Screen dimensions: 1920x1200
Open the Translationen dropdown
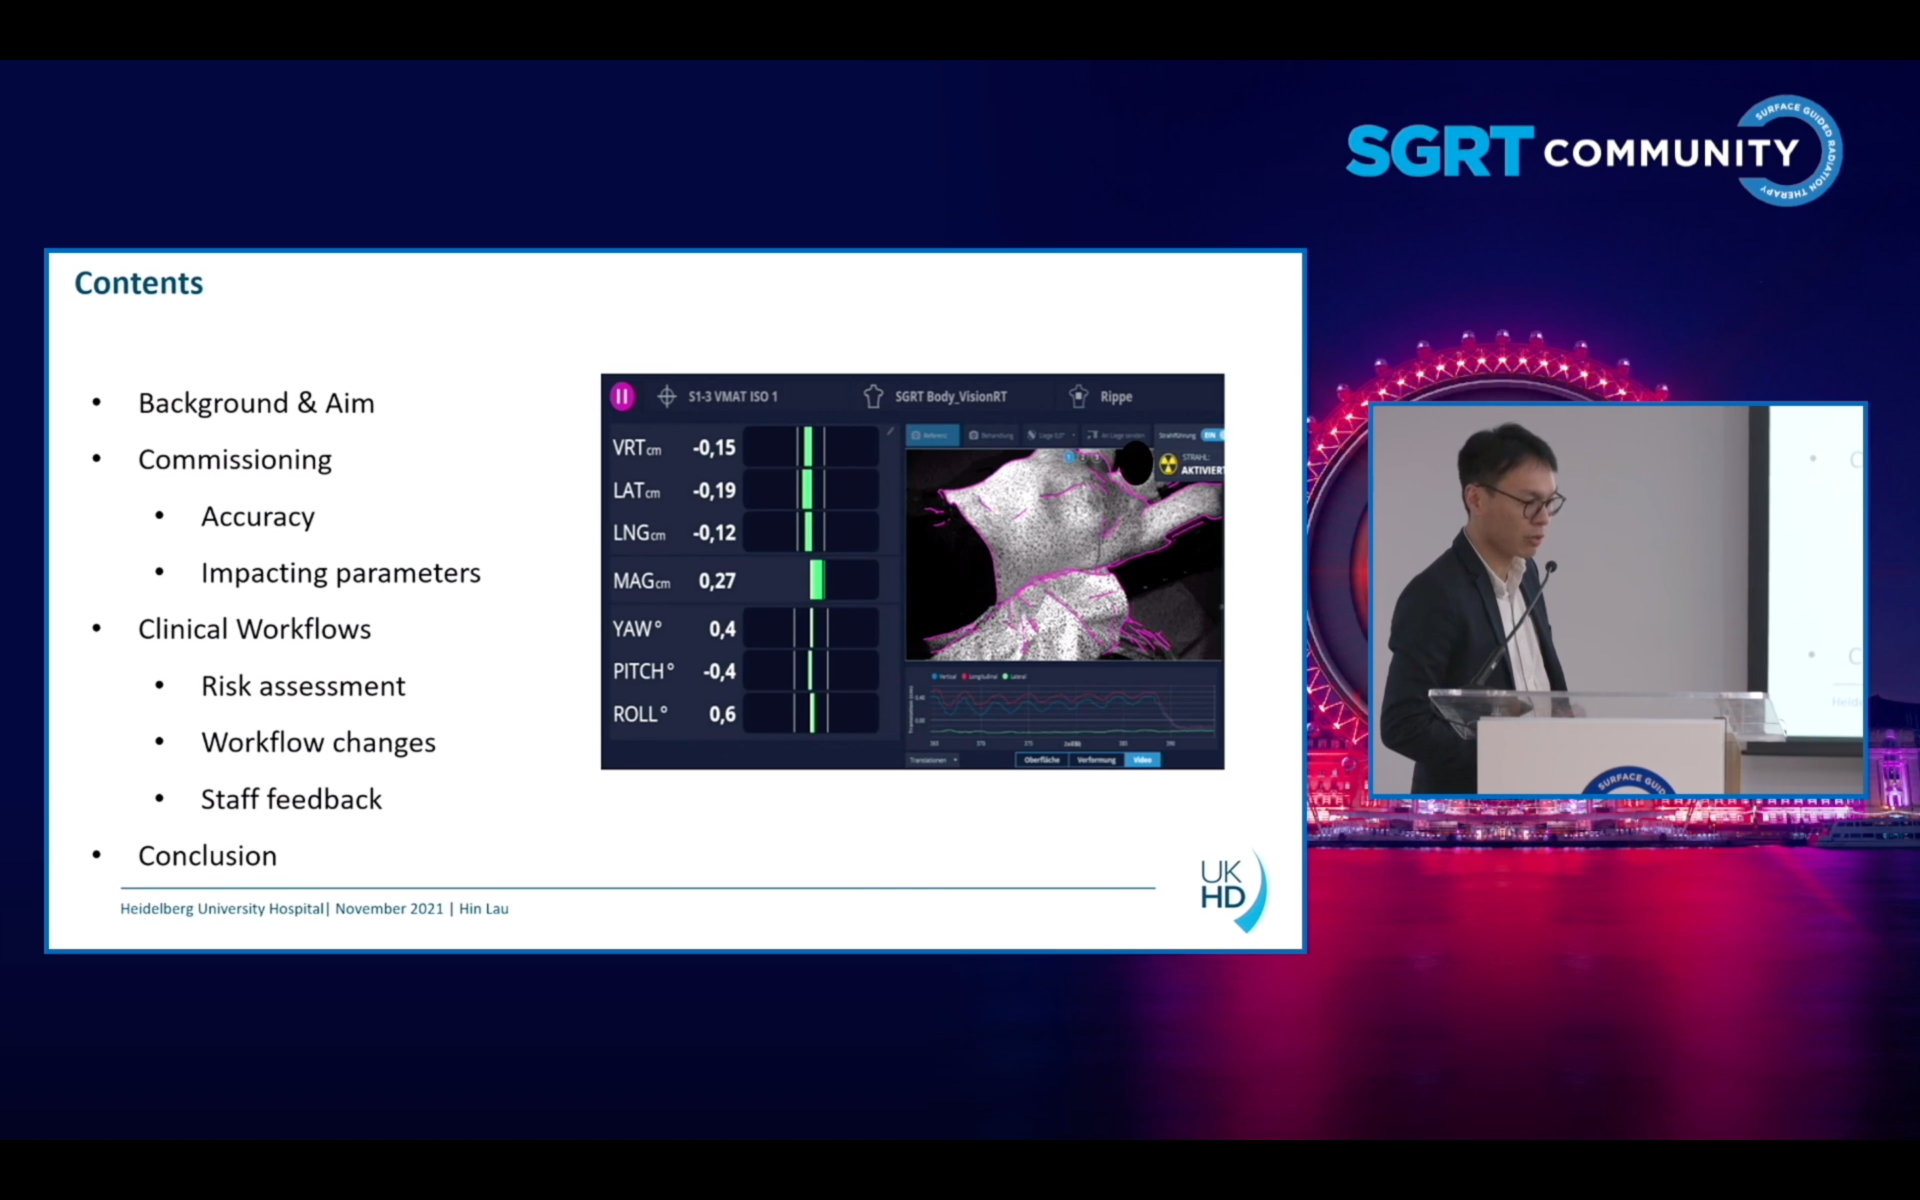pos(933,760)
